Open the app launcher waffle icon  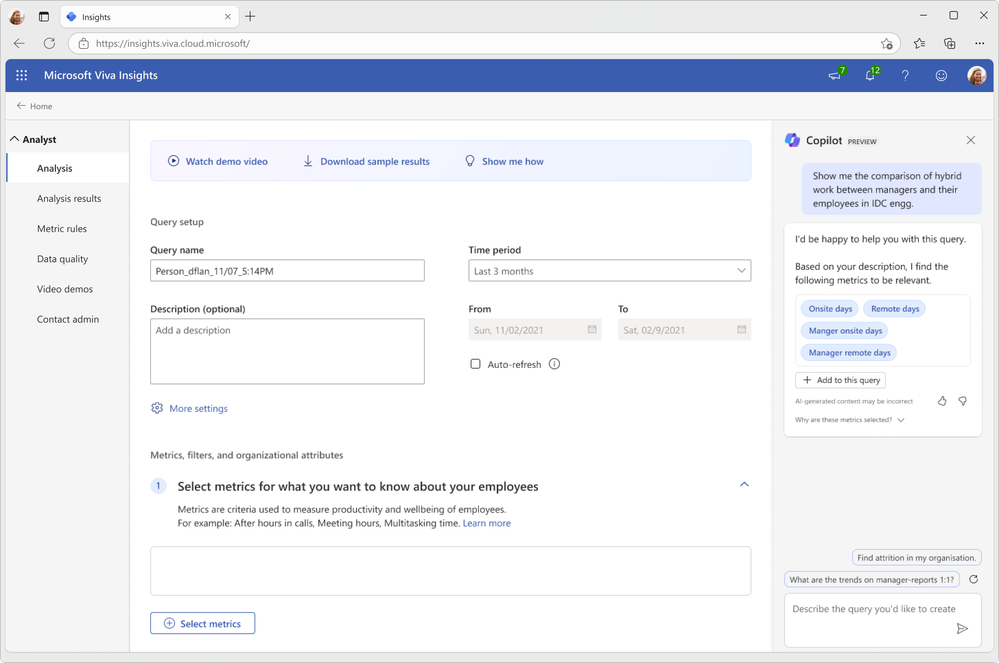(x=21, y=75)
